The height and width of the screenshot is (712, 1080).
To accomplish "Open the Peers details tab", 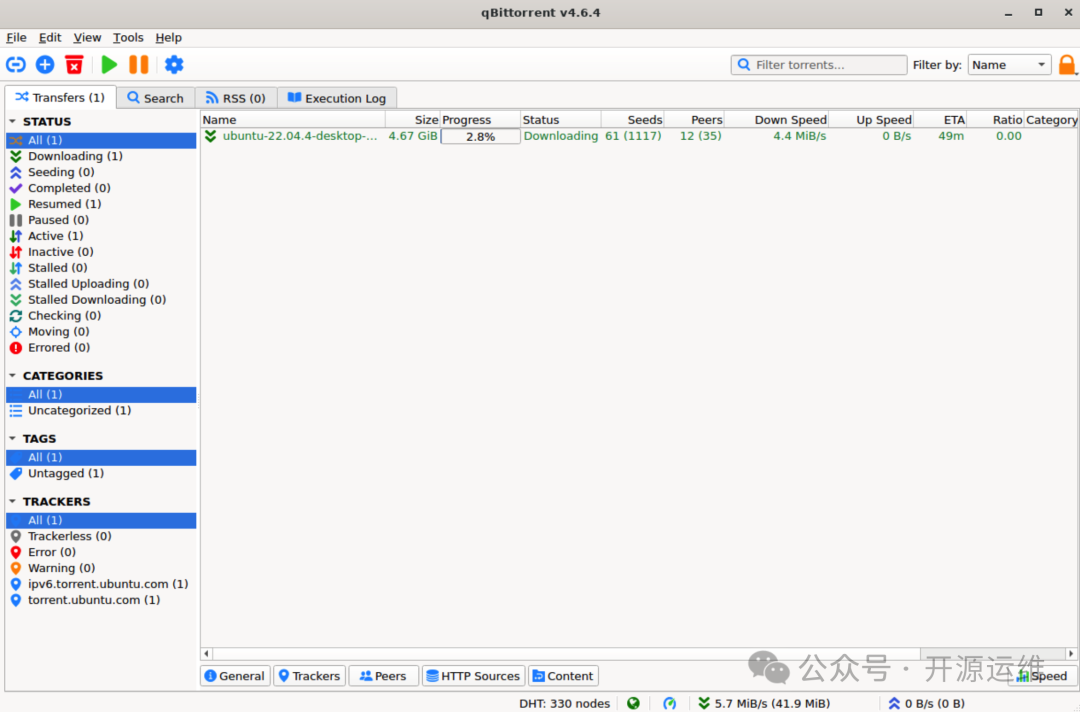I will tap(383, 676).
